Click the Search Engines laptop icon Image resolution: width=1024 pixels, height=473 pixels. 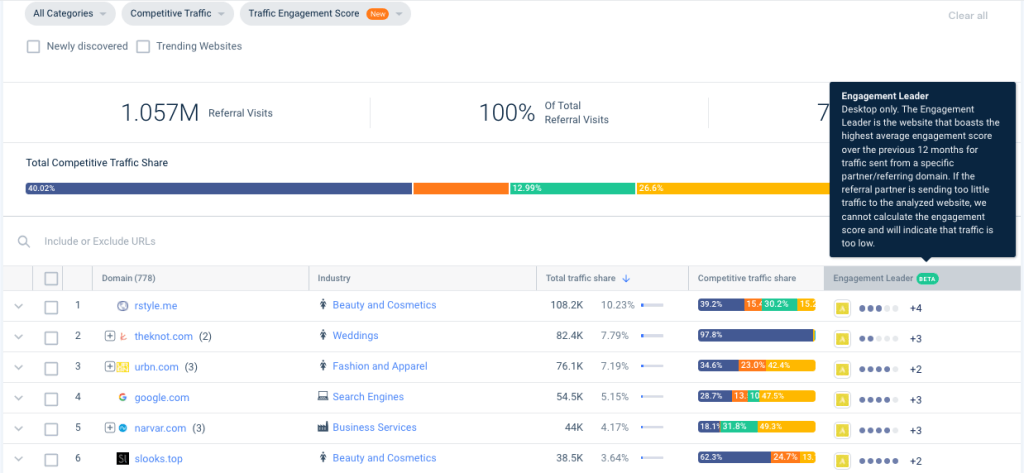point(323,397)
